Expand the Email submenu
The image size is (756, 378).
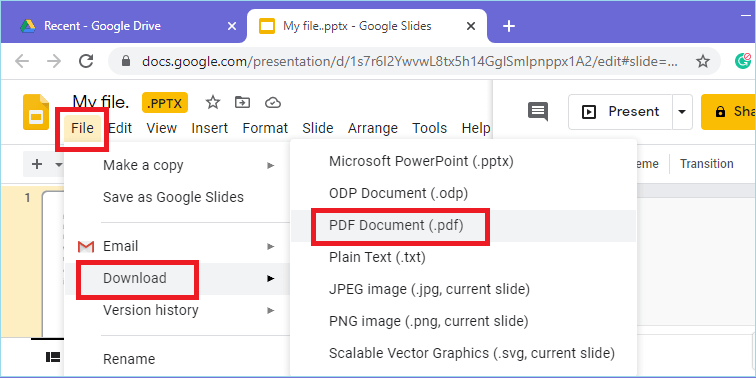(177, 246)
